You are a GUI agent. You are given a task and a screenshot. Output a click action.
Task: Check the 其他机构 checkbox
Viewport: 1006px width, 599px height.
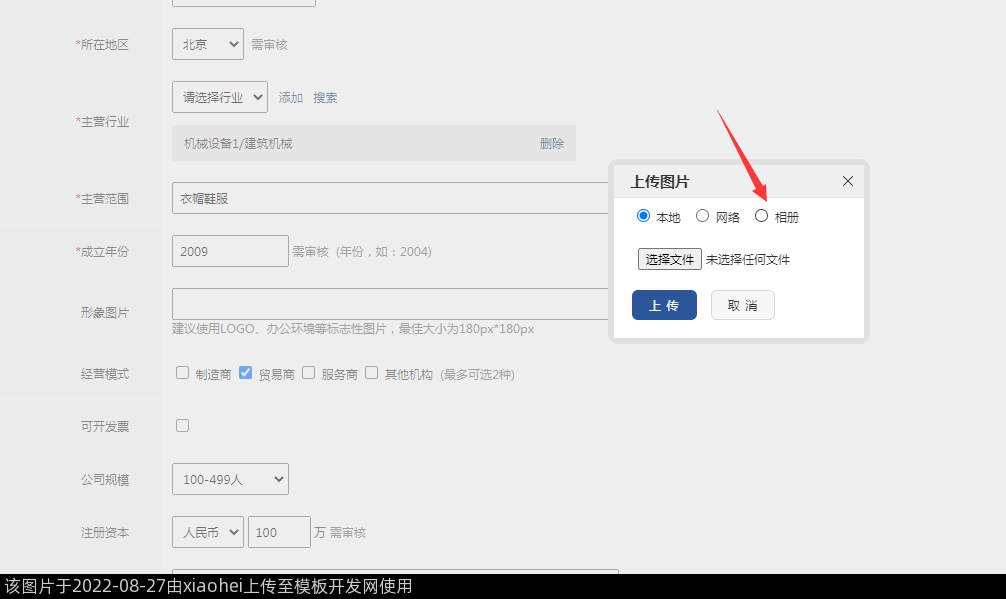point(371,373)
